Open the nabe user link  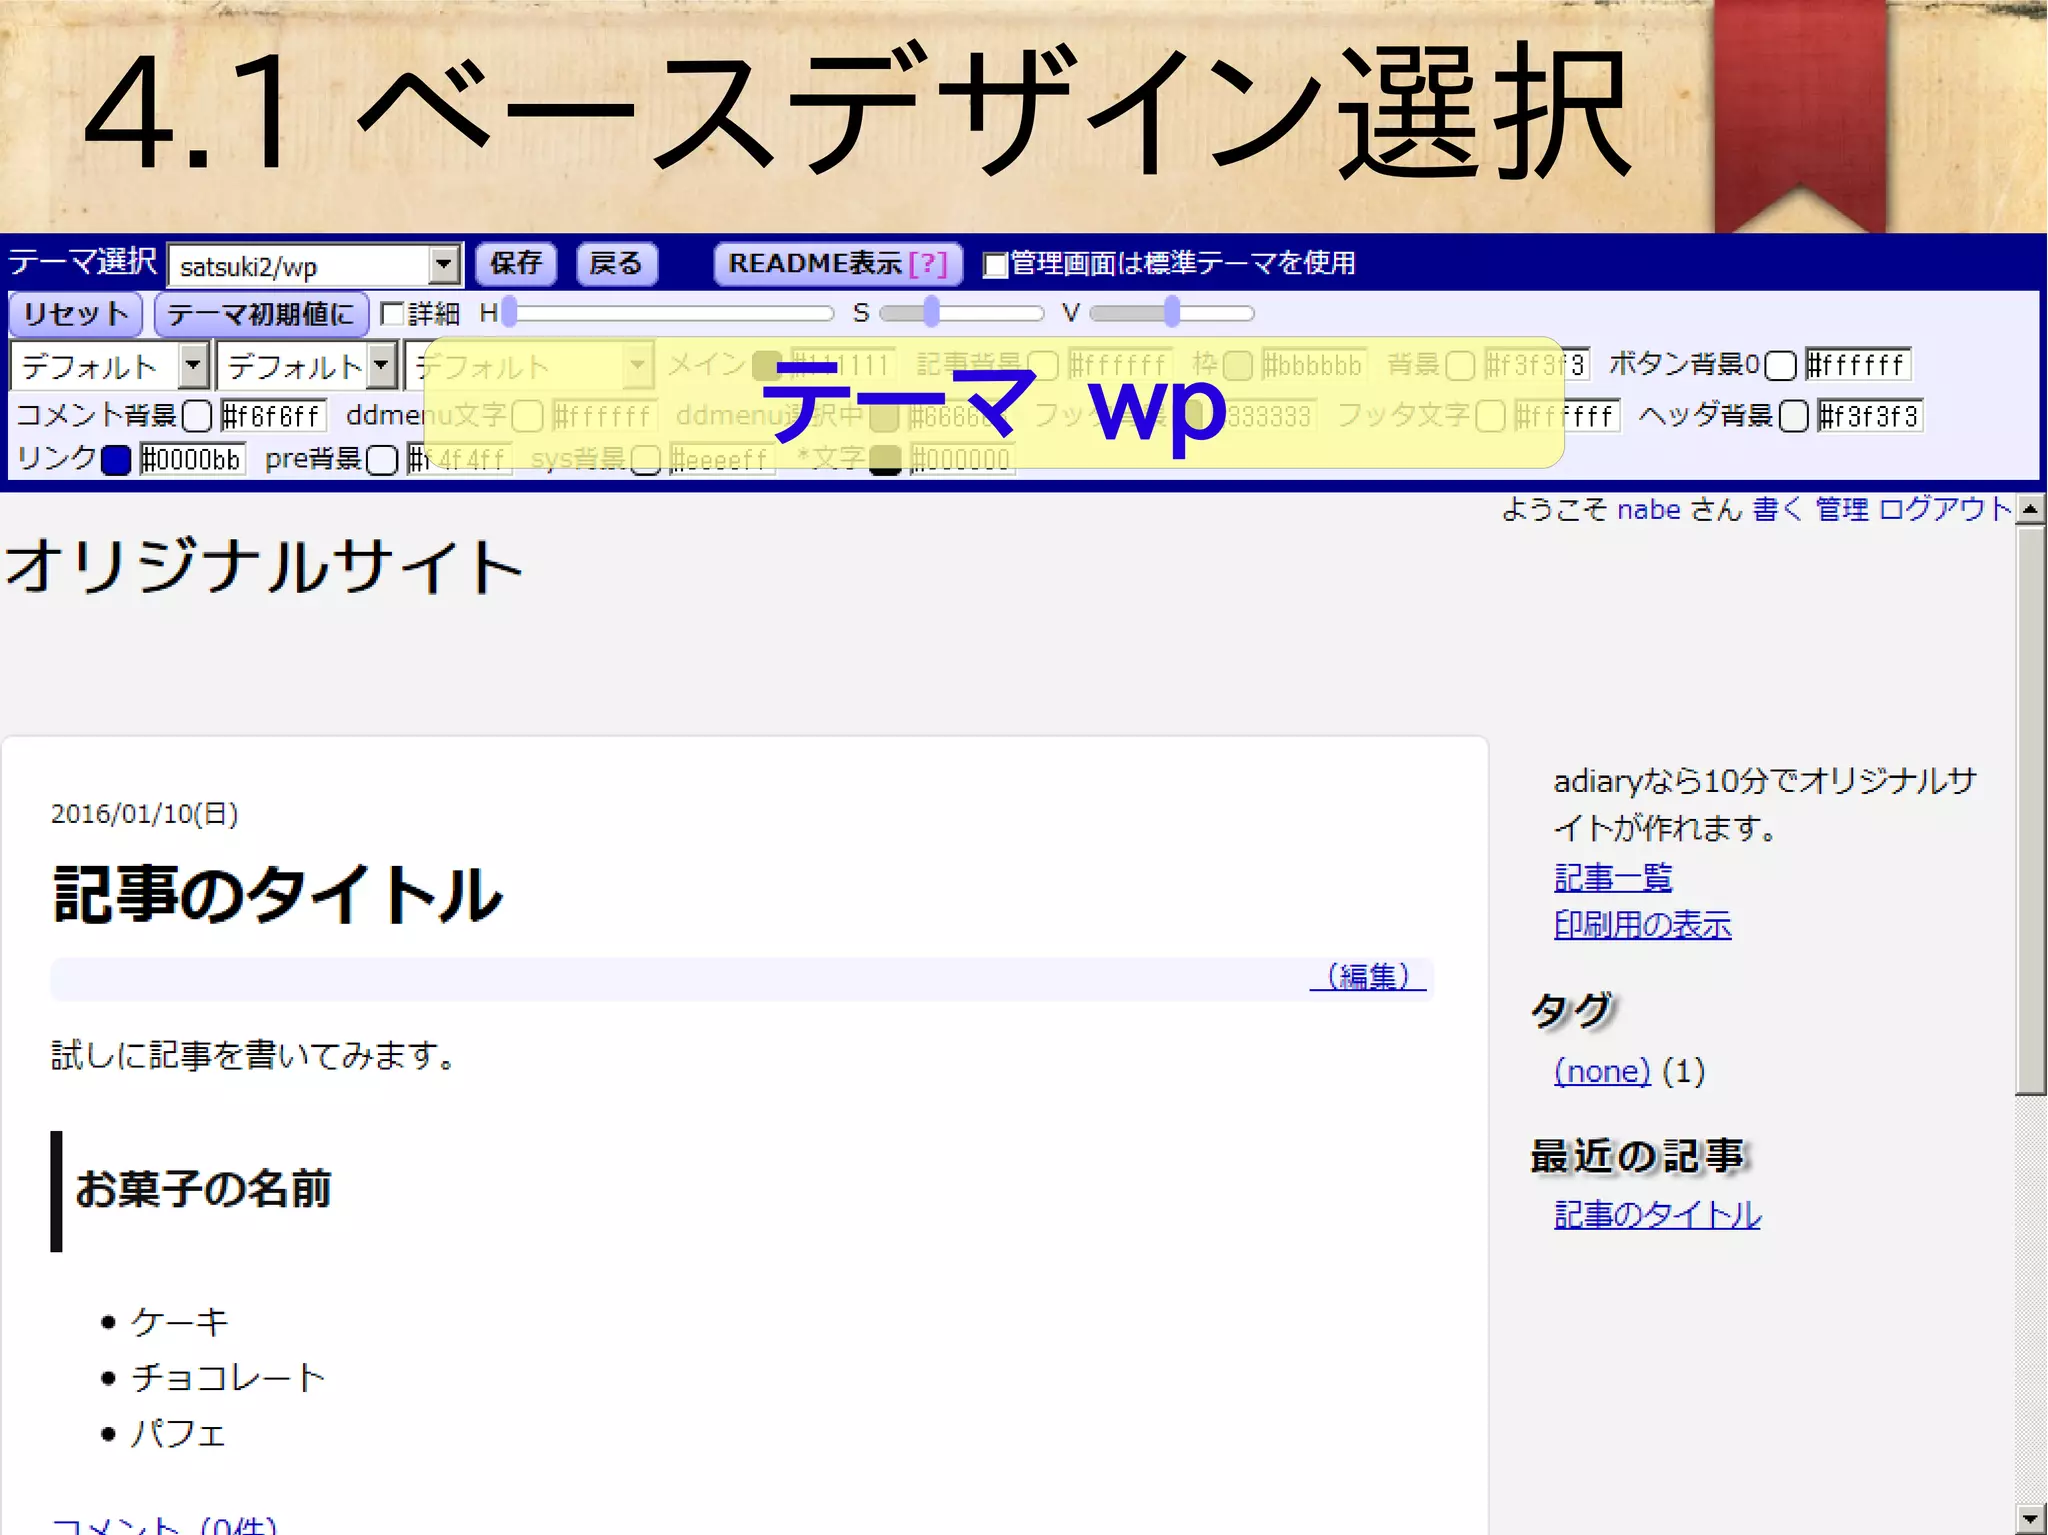[1649, 510]
